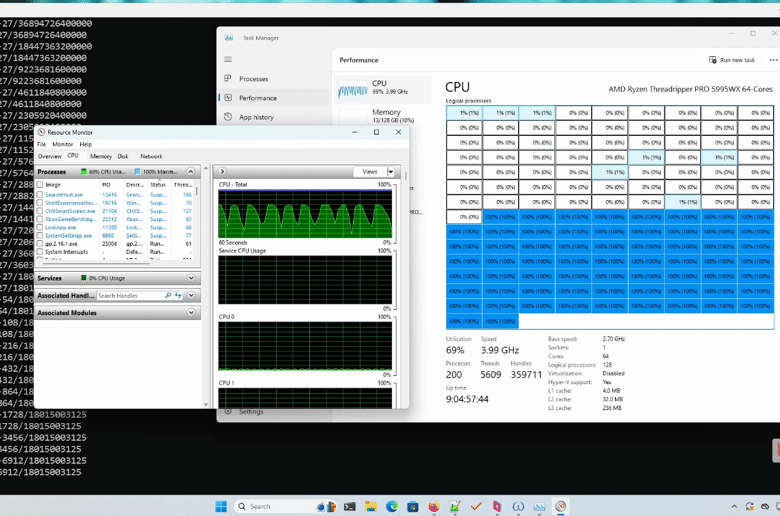Collapse the Processes section chevron

(191, 171)
